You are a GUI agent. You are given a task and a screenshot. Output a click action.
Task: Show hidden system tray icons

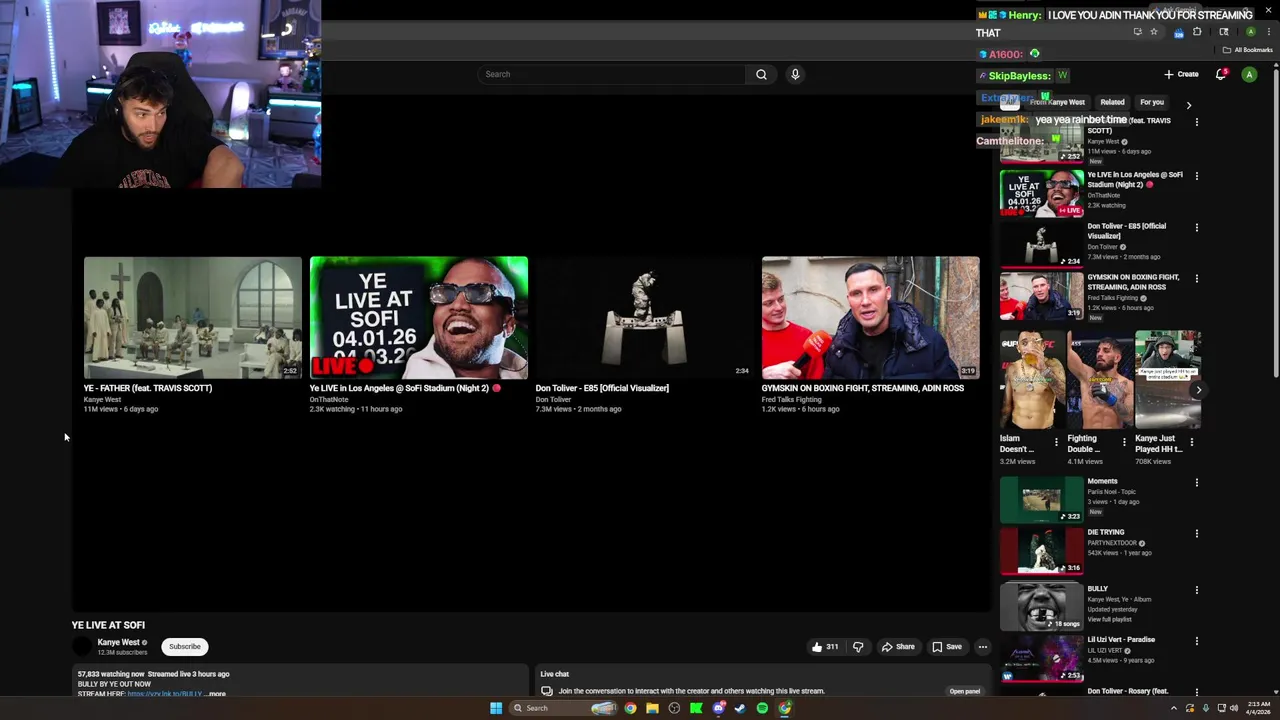coord(1174,708)
